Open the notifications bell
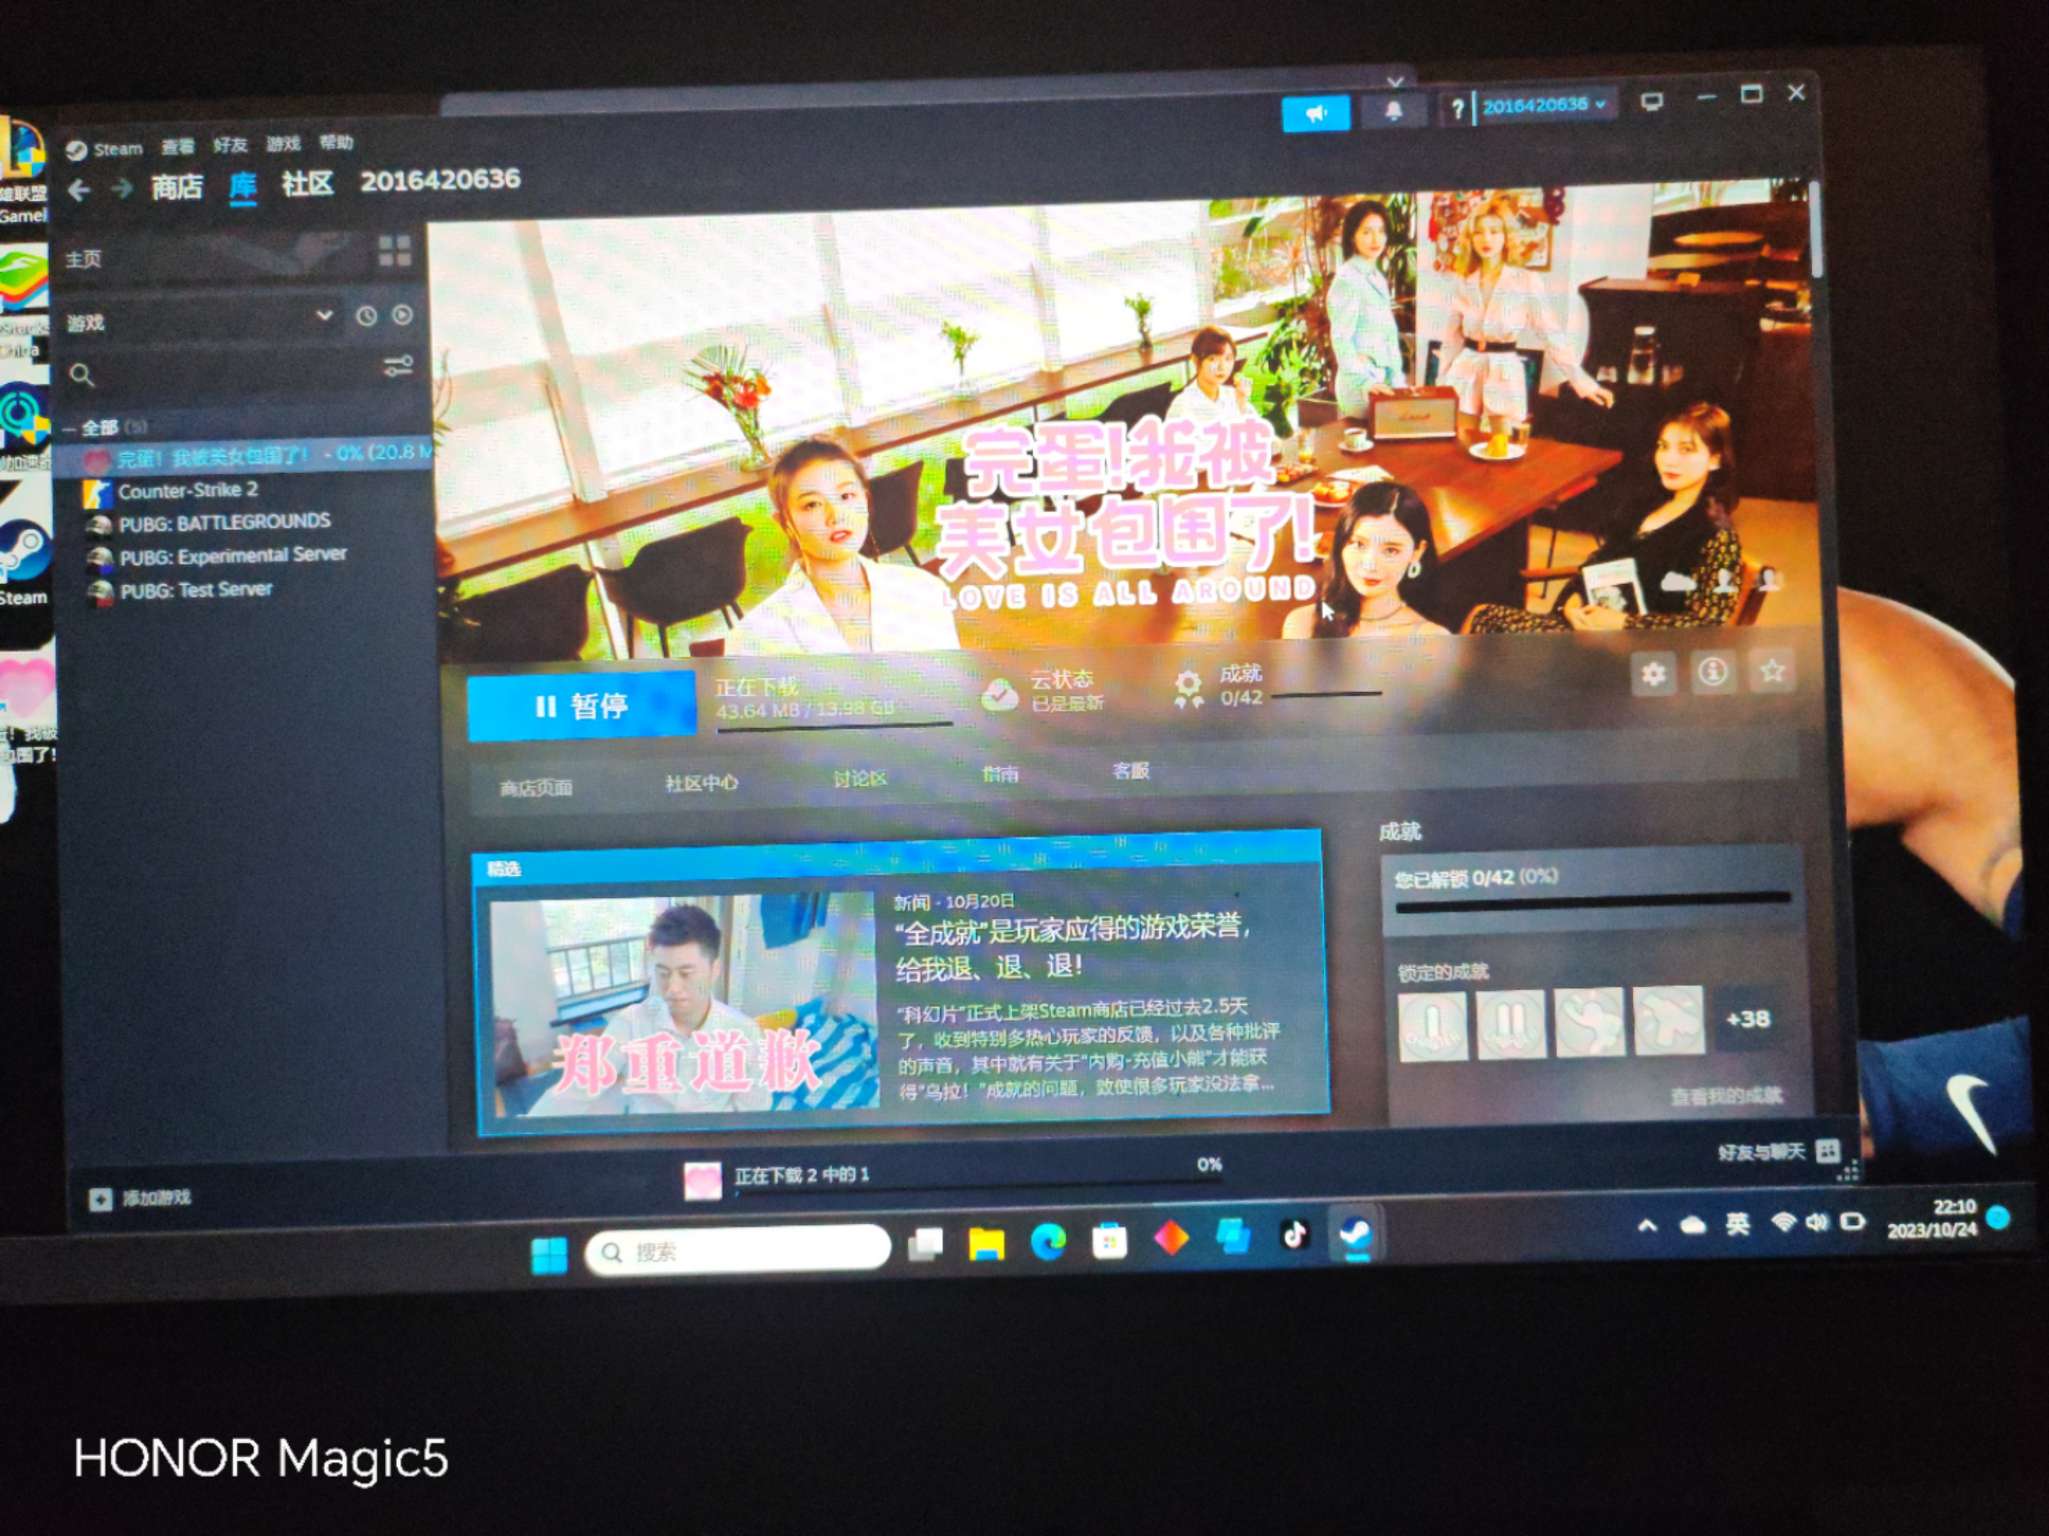2049x1536 pixels. click(x=1393, y=111)
